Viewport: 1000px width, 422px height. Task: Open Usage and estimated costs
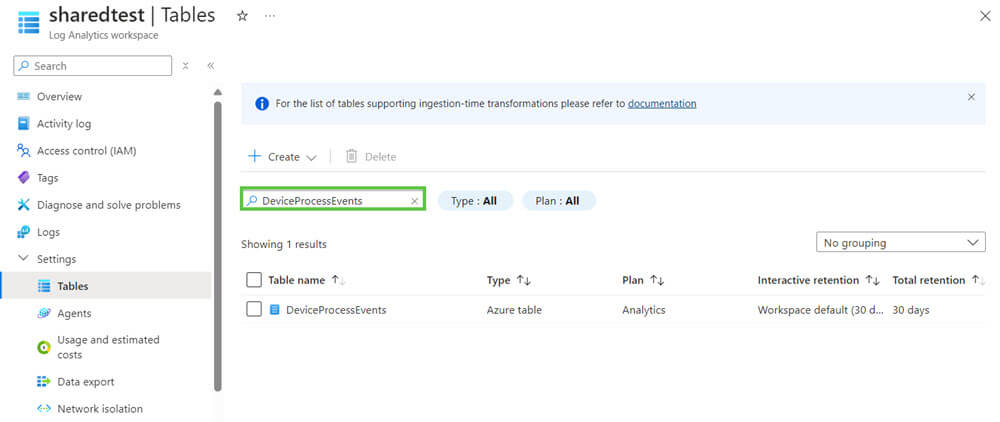click(x=106, y=347)
